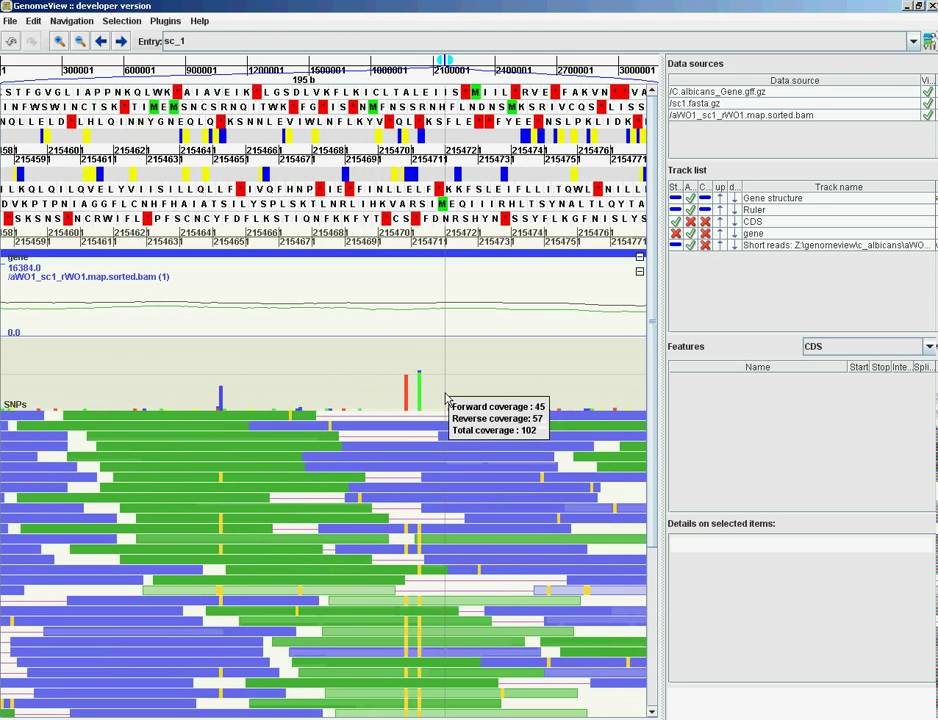Open the Plugins menu
The width and height of the screenshot is (938, 720).
click(165, 21)
